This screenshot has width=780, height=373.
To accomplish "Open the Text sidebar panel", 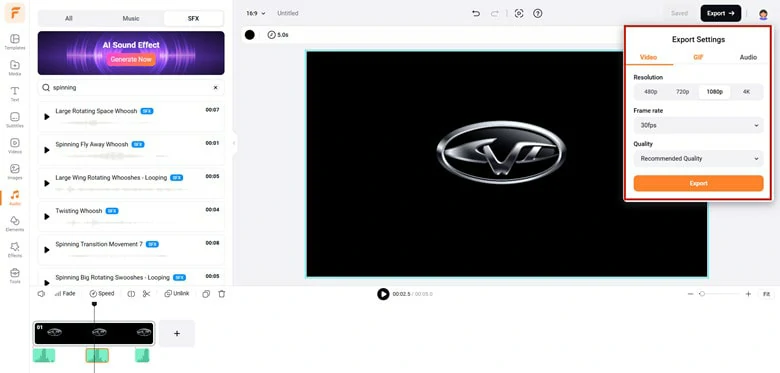I will point(15,93).
